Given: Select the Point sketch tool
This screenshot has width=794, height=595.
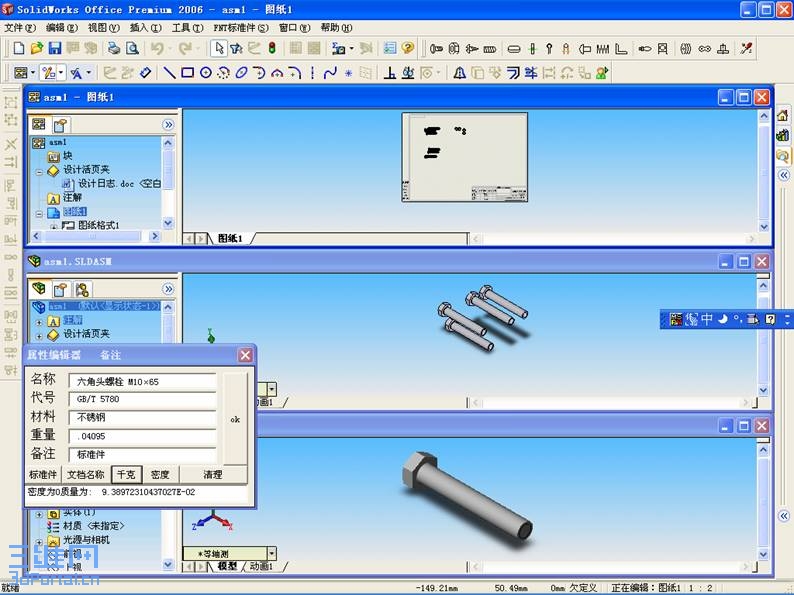Looking at the screenshot, I should [x=348, y=73].
